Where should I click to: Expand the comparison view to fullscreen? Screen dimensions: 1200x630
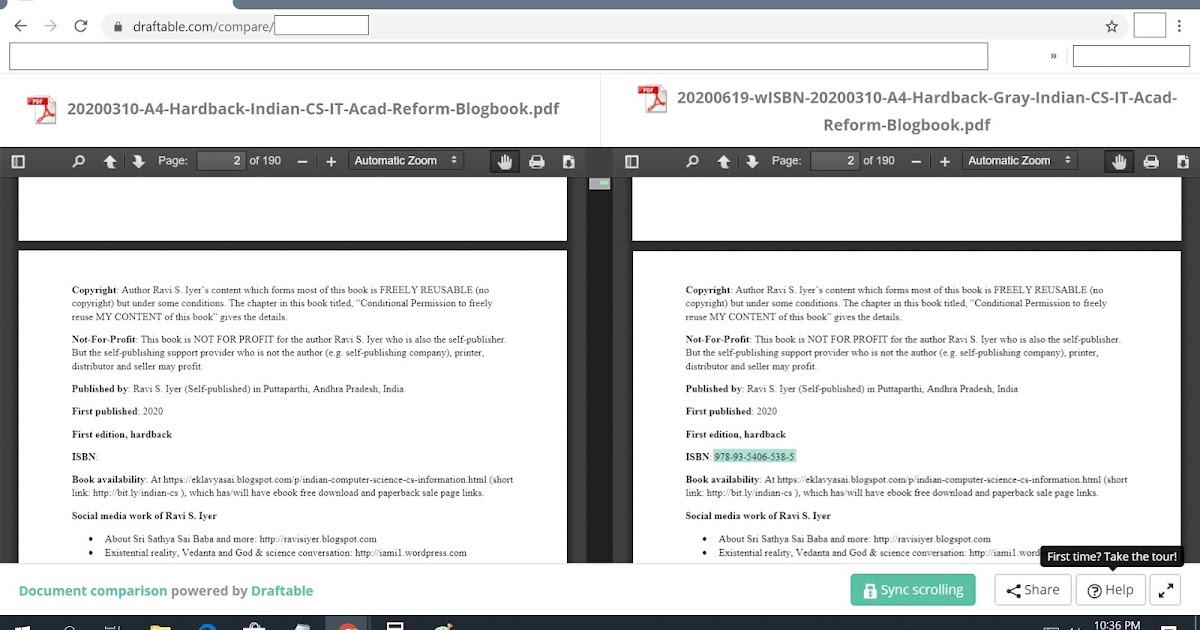pos(1164,589)
